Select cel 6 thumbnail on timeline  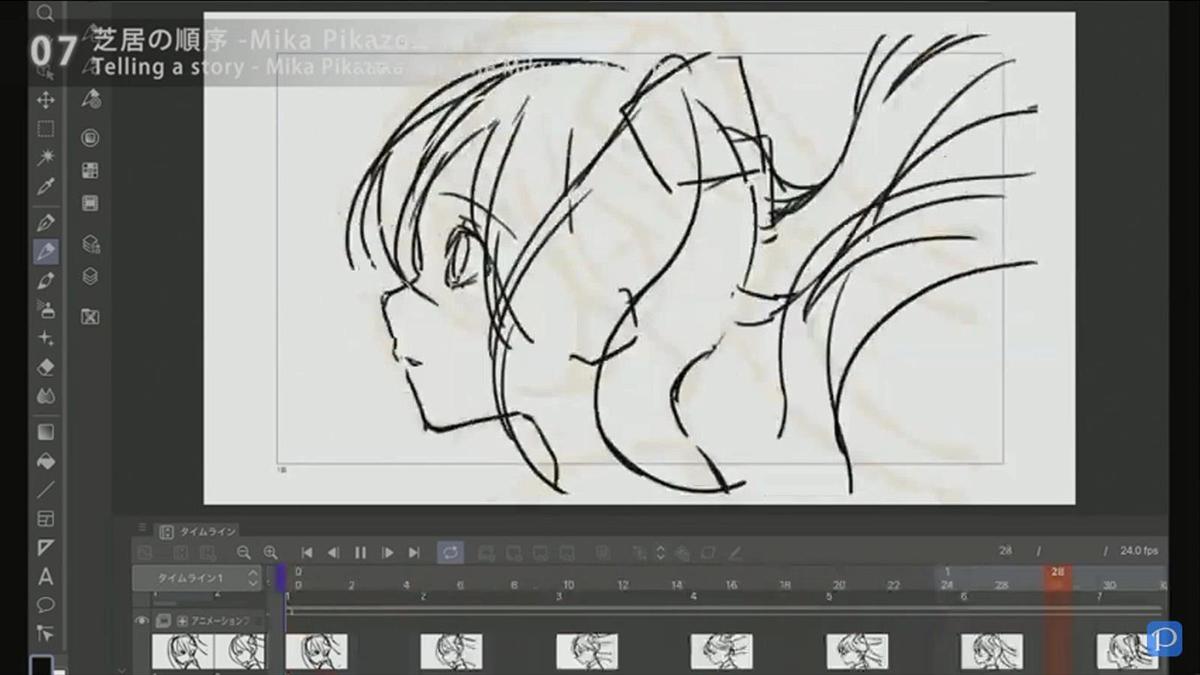(x=992, y=651)
